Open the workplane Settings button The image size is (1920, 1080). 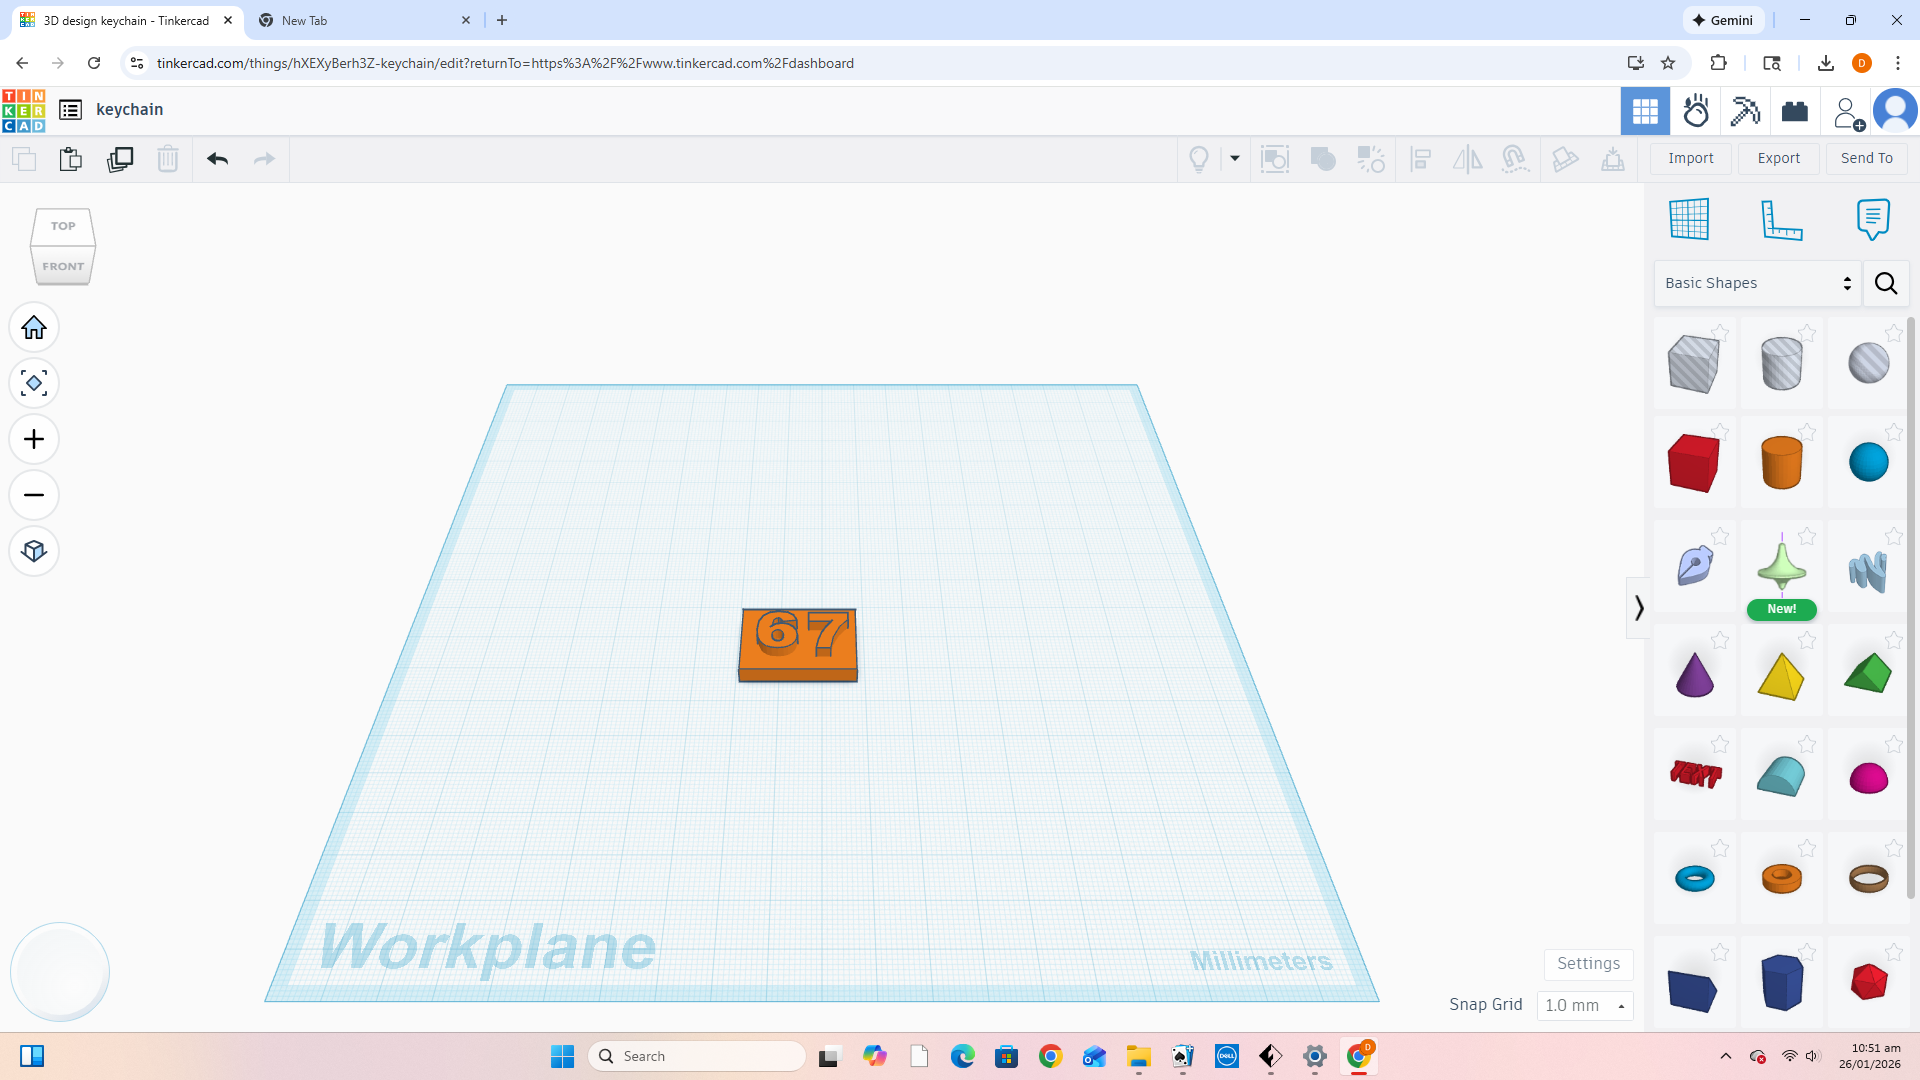coord(1588,964)
